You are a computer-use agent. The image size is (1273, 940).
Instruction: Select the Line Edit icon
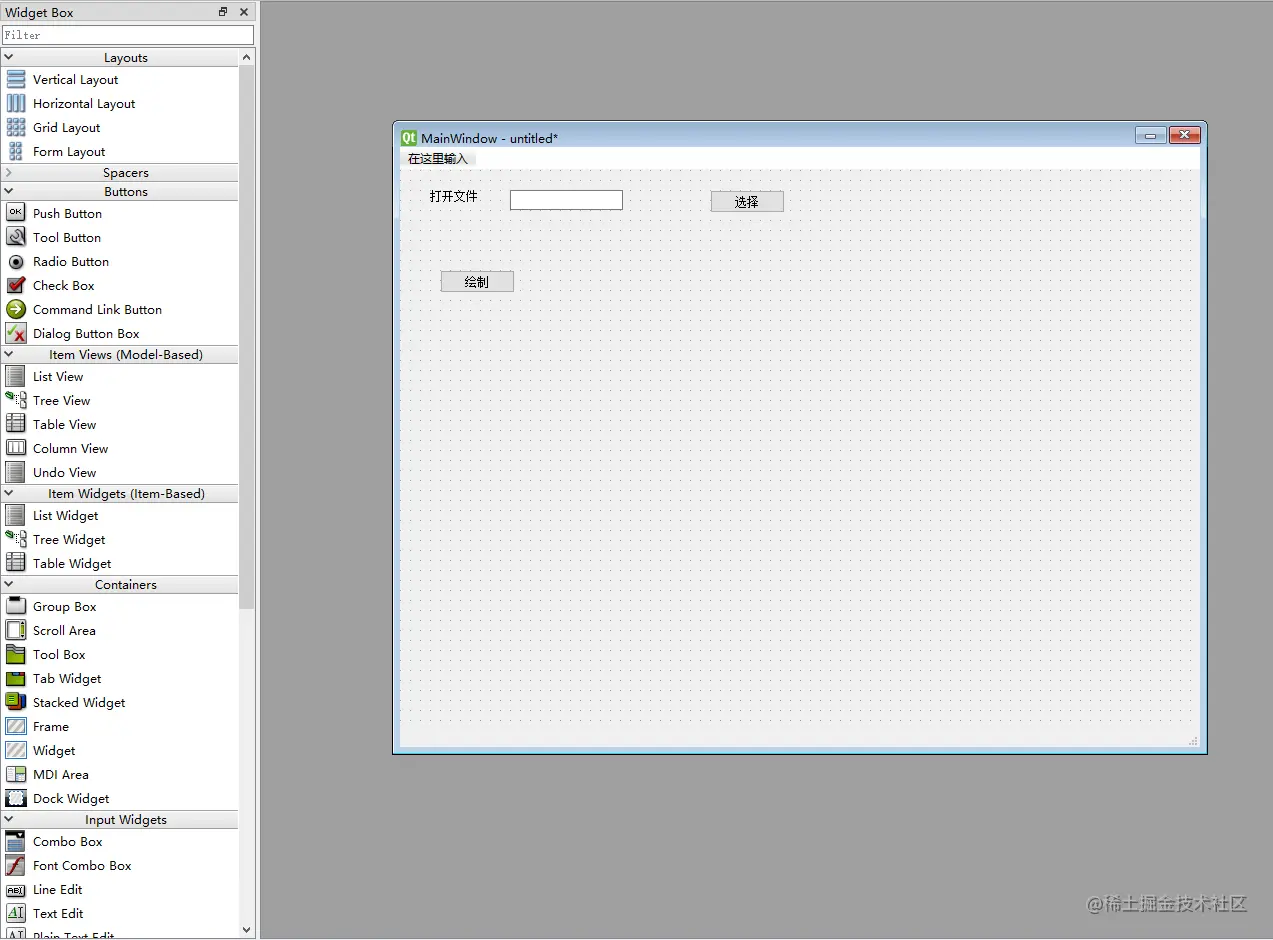(x=16, y=890)
